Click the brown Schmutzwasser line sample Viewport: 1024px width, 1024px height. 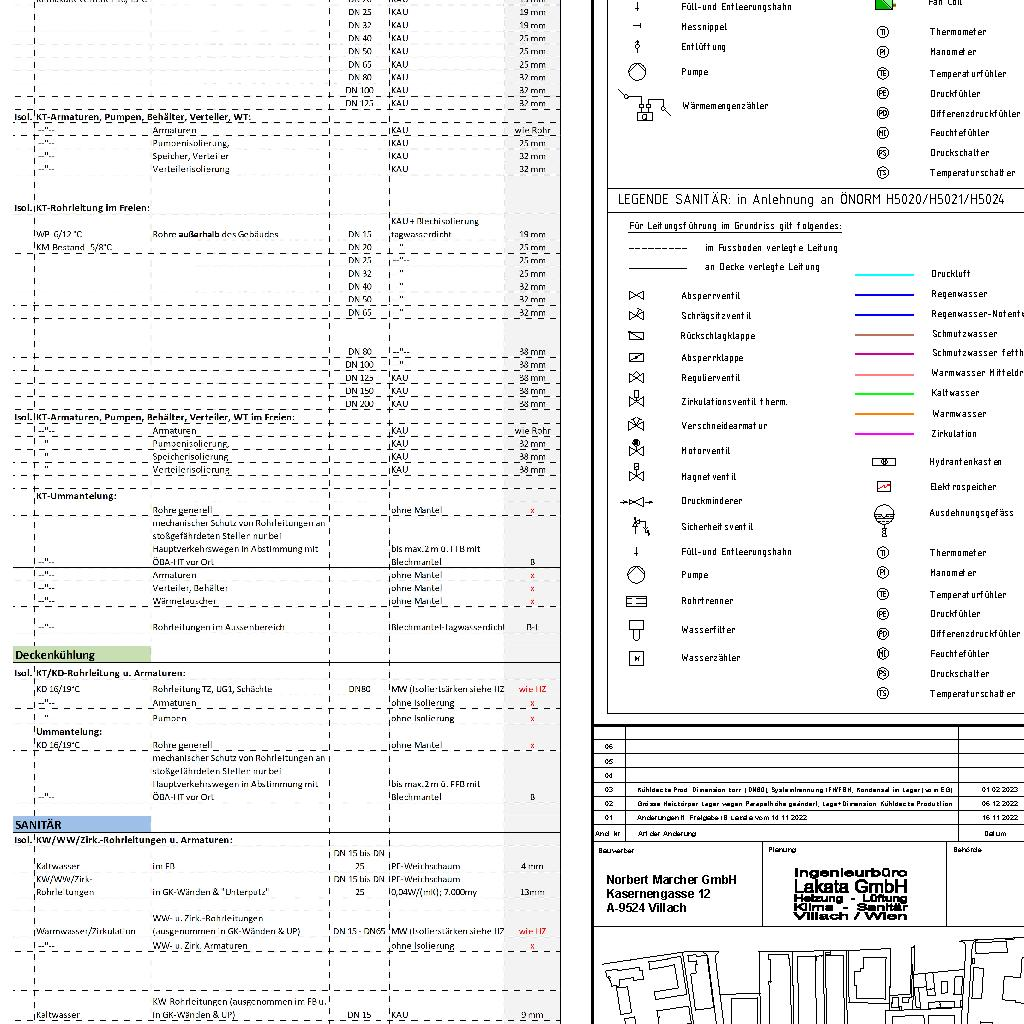click(x=884, y=334)
